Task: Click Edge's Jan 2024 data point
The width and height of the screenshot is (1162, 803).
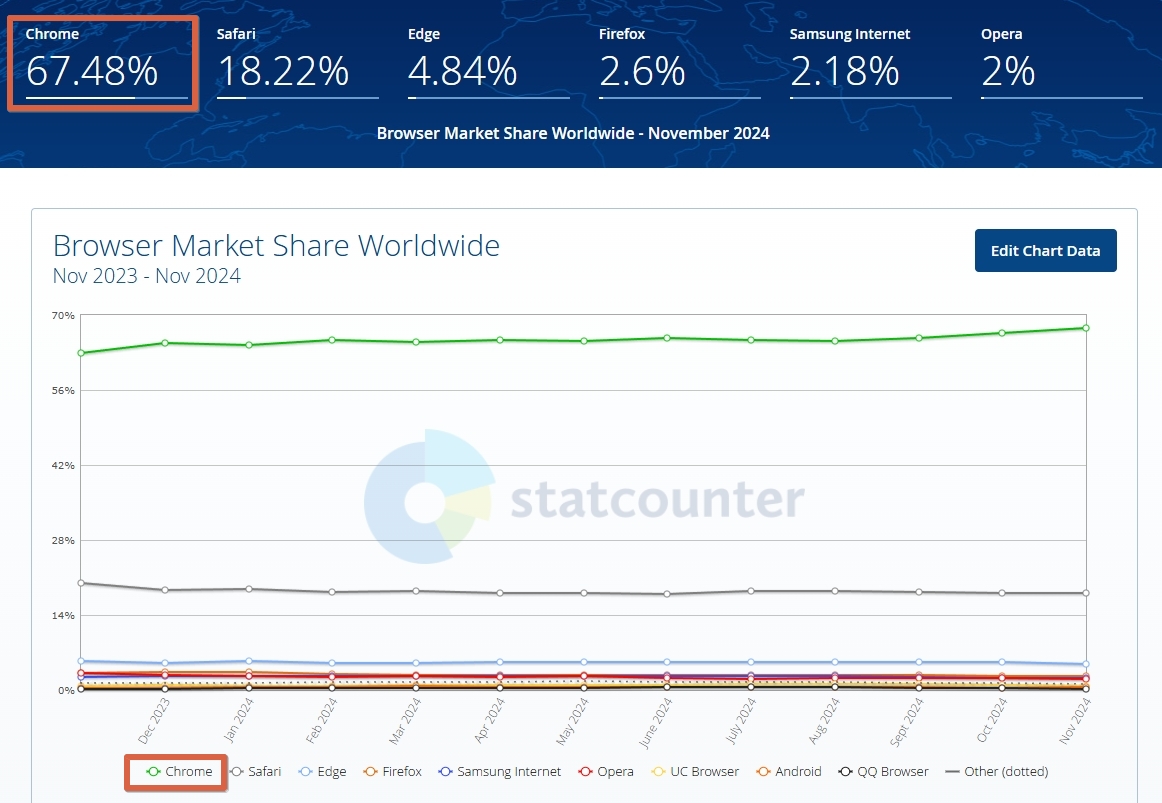Action: tap(249, 661)
